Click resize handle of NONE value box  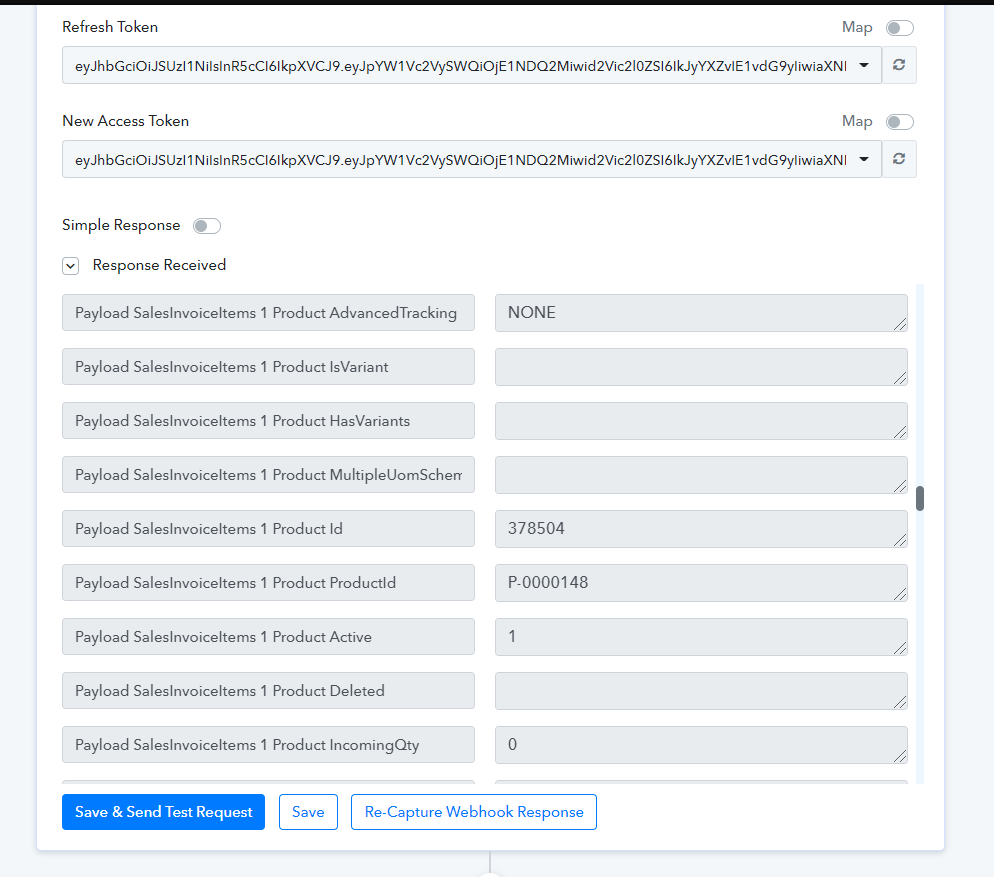click(x=900, y=324)
